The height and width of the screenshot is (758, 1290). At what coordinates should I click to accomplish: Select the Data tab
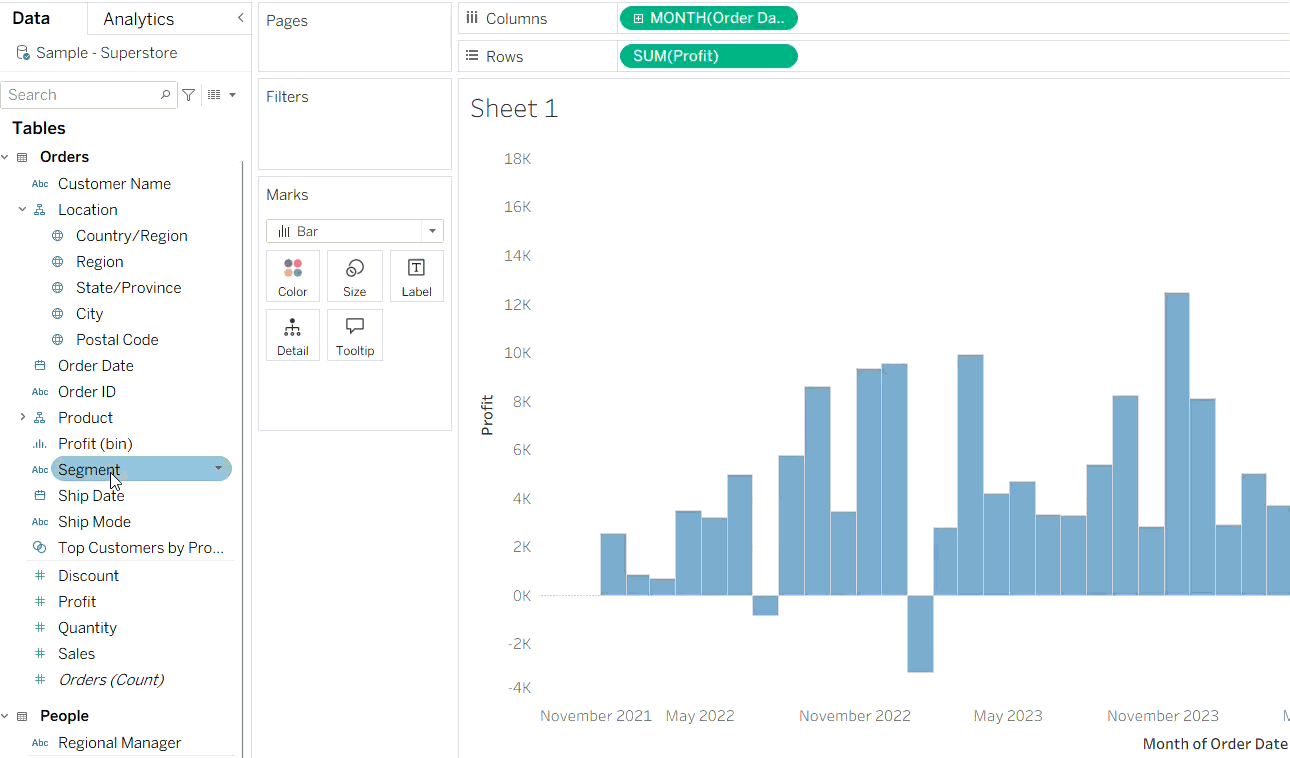point(31,19)
